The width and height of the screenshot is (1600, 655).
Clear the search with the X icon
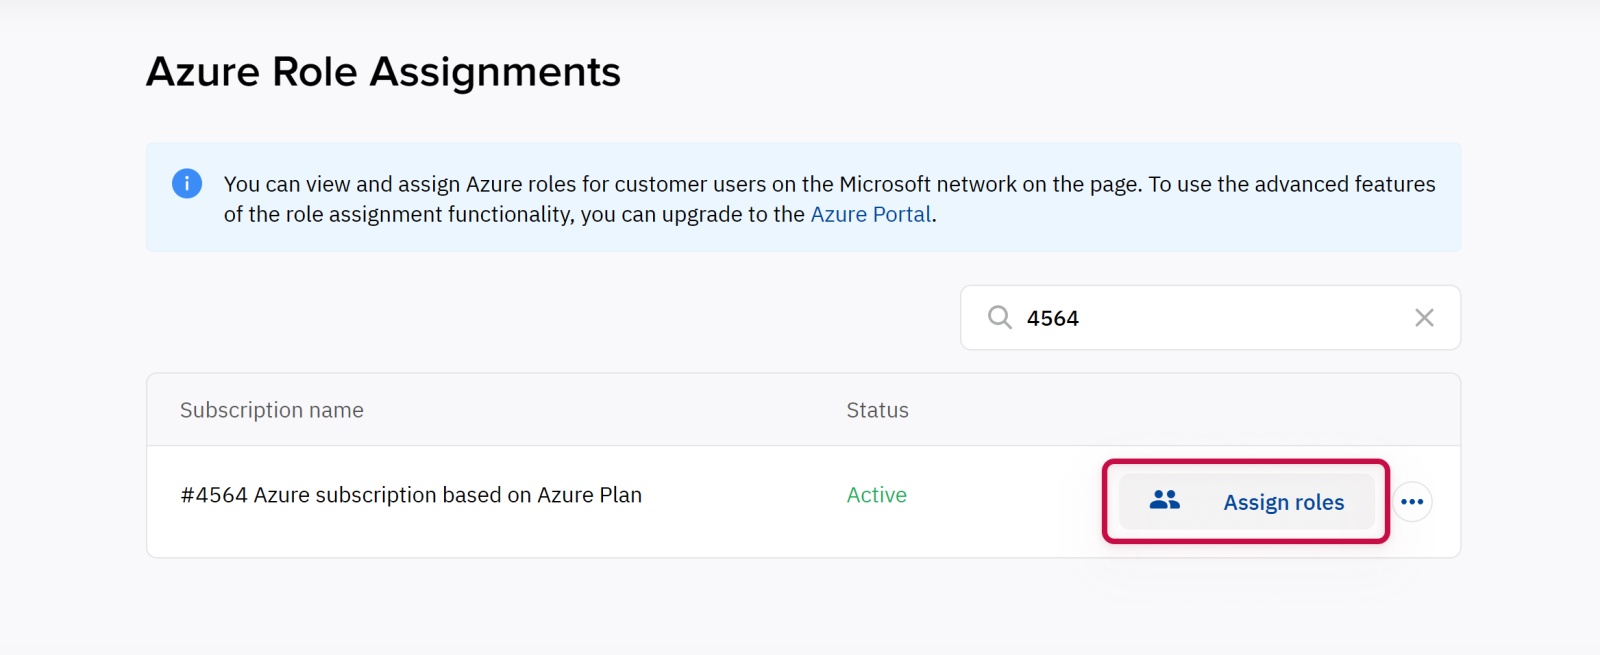tap(1424, 318)
